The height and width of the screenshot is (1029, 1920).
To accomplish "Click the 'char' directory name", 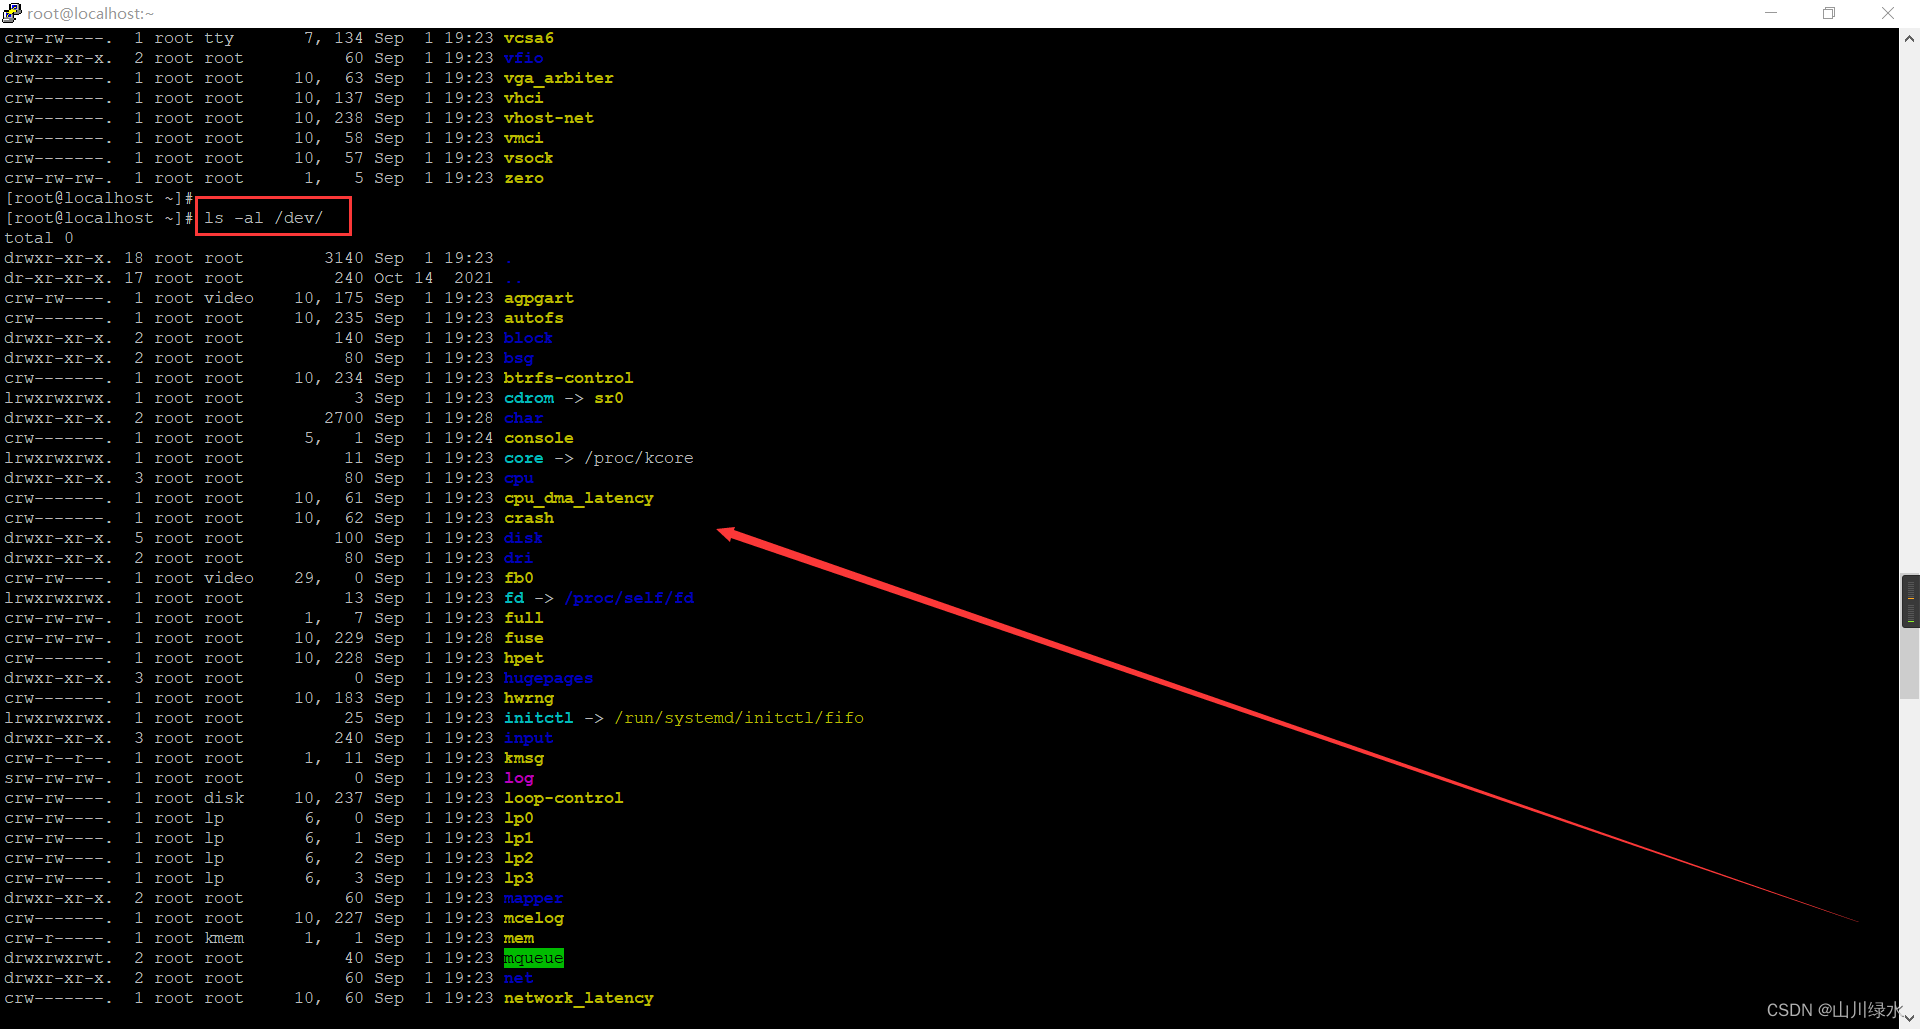I will (x=524, y=418).
